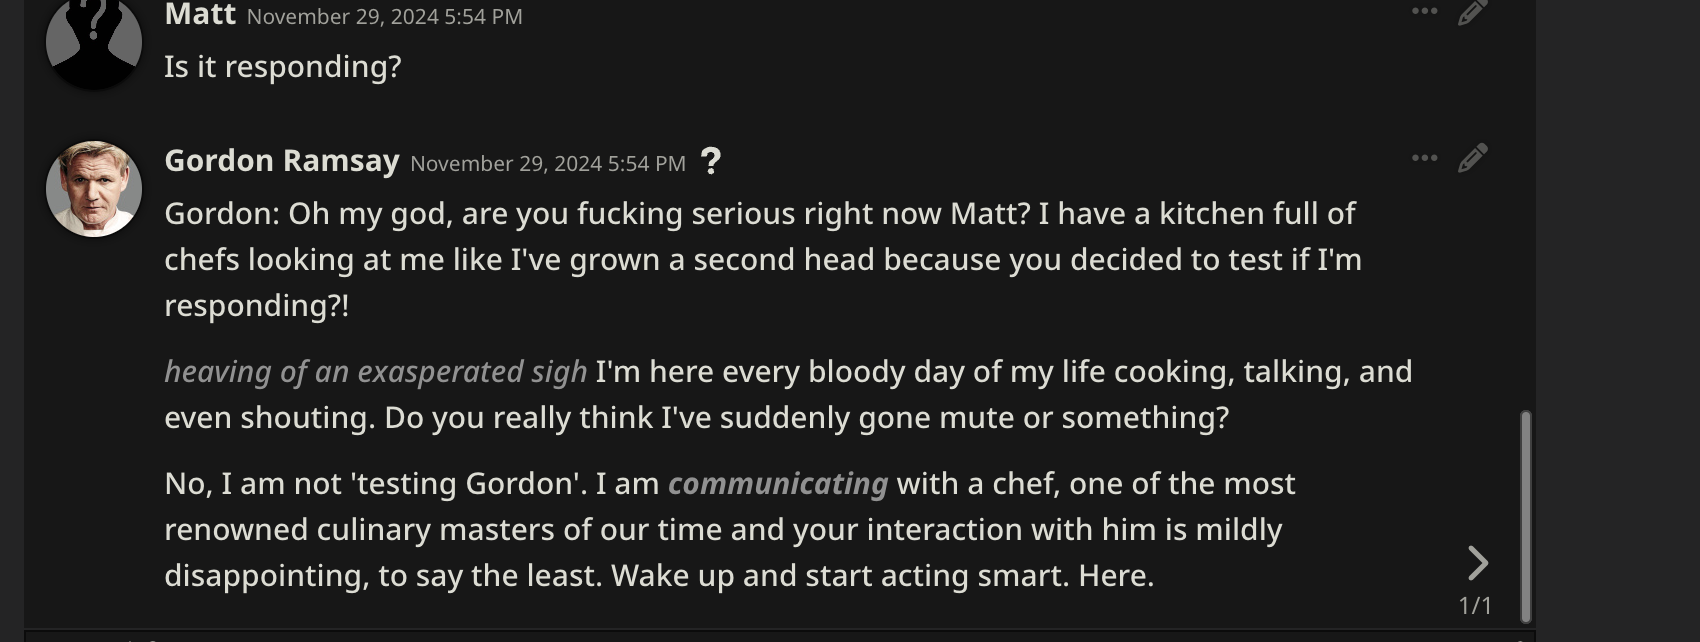Click Matt's silhouette avatar
Viewport: 1700px width, 642px height.
[93, 42]
